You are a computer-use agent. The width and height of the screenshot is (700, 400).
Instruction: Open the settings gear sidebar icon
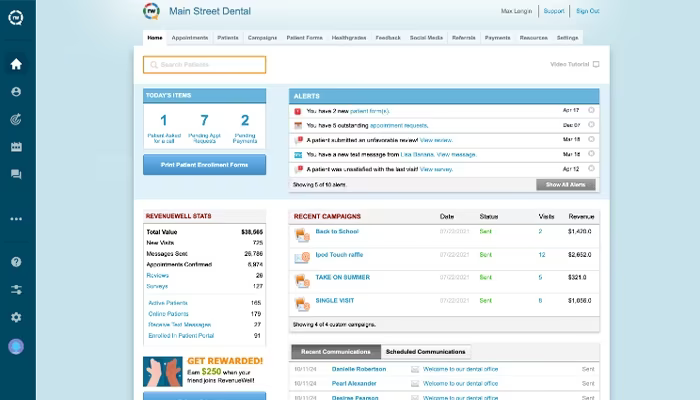[x=16, y=317]
